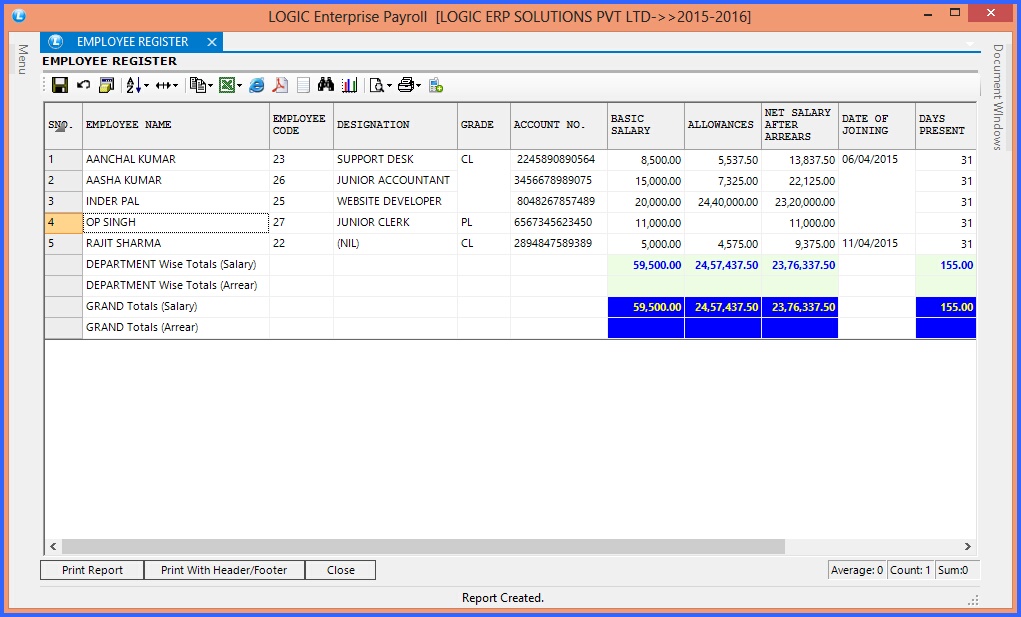Export report as HTML
The height and width of the screenshot is (617, 1021).
(258, 85)
